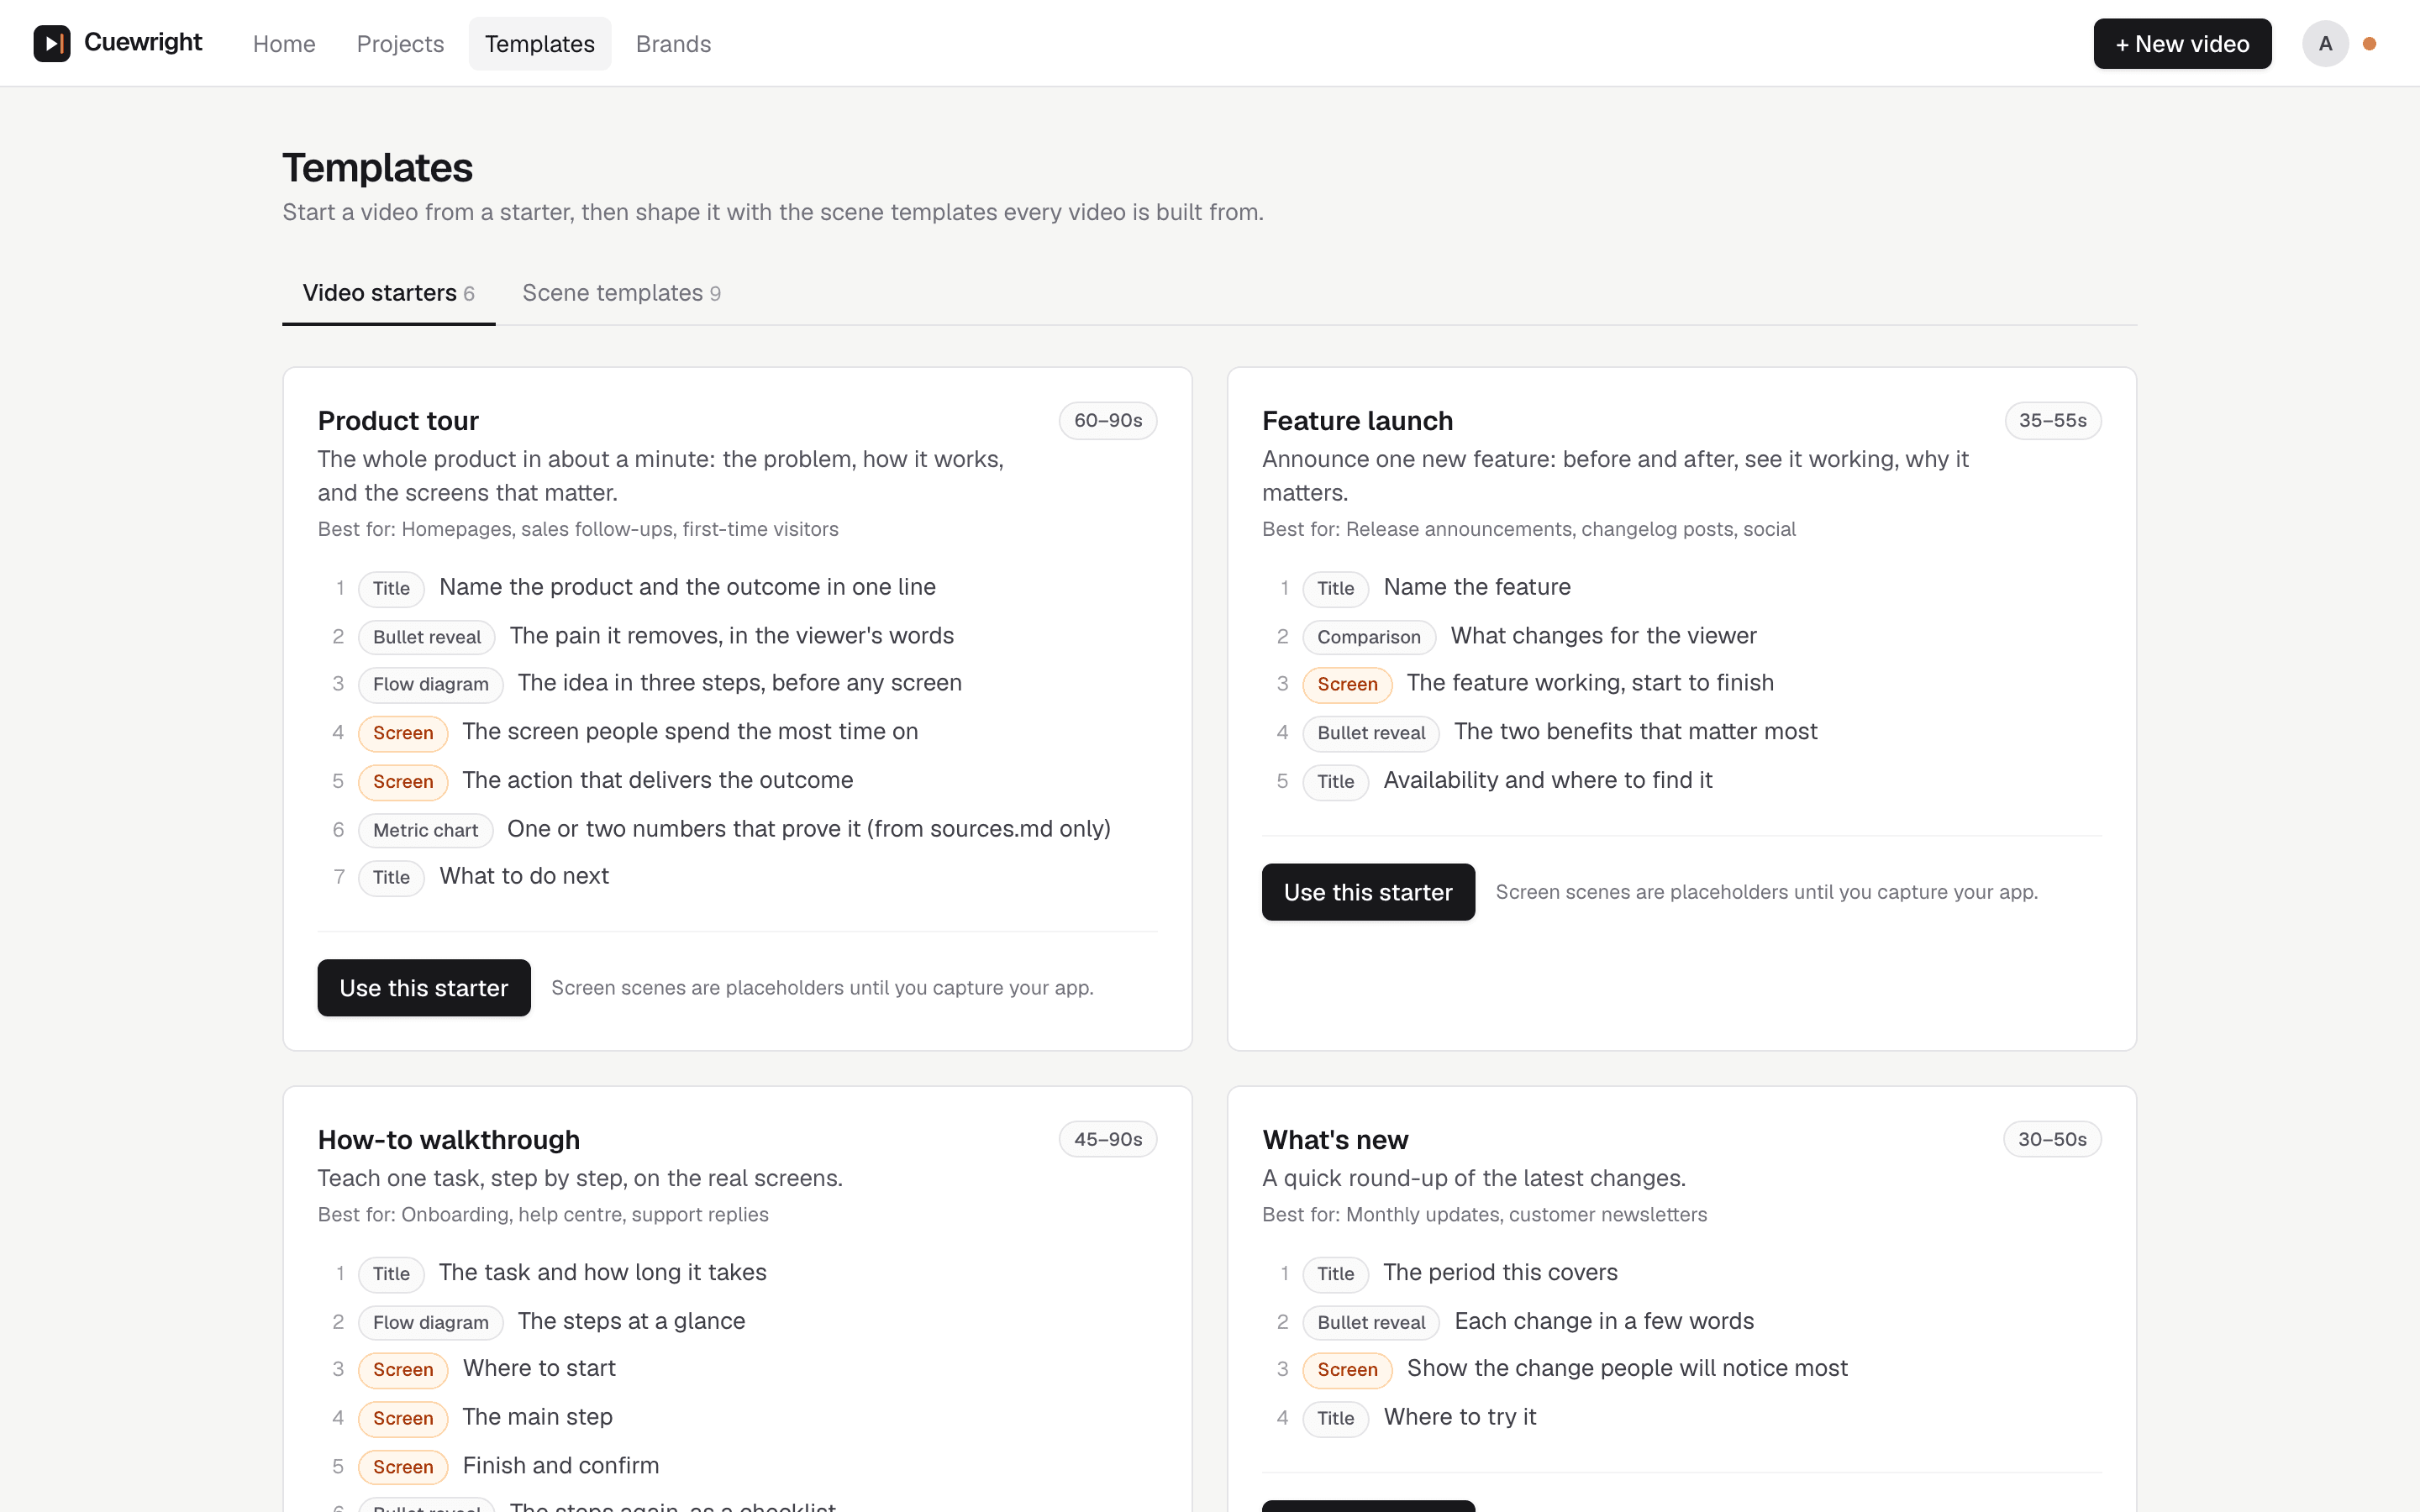Select the Templates nav item
This screenshot has height=1512, width=2420.
pos(540,44)
